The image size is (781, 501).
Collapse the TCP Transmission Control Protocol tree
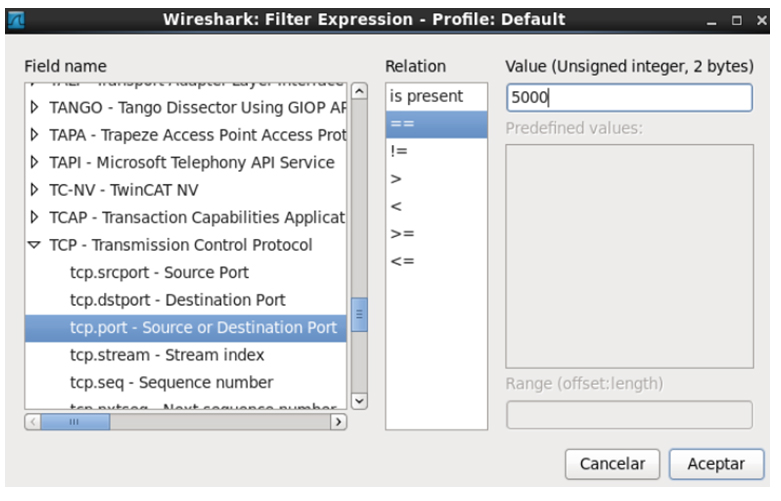point(34,245)
